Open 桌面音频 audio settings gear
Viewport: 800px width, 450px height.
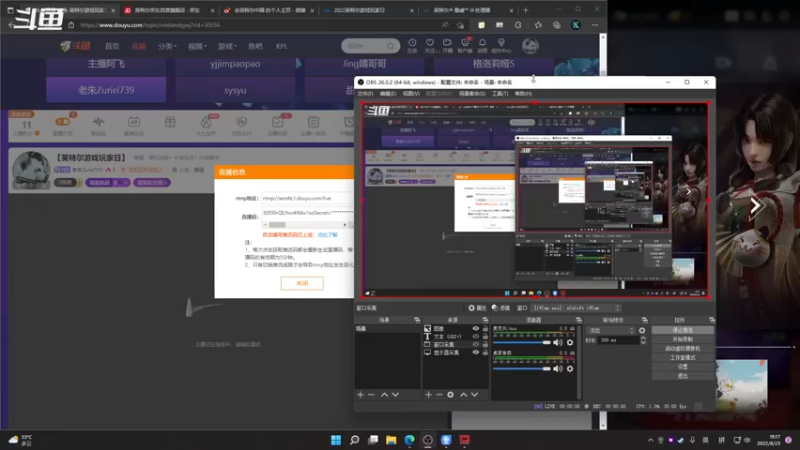click(570, 368)
